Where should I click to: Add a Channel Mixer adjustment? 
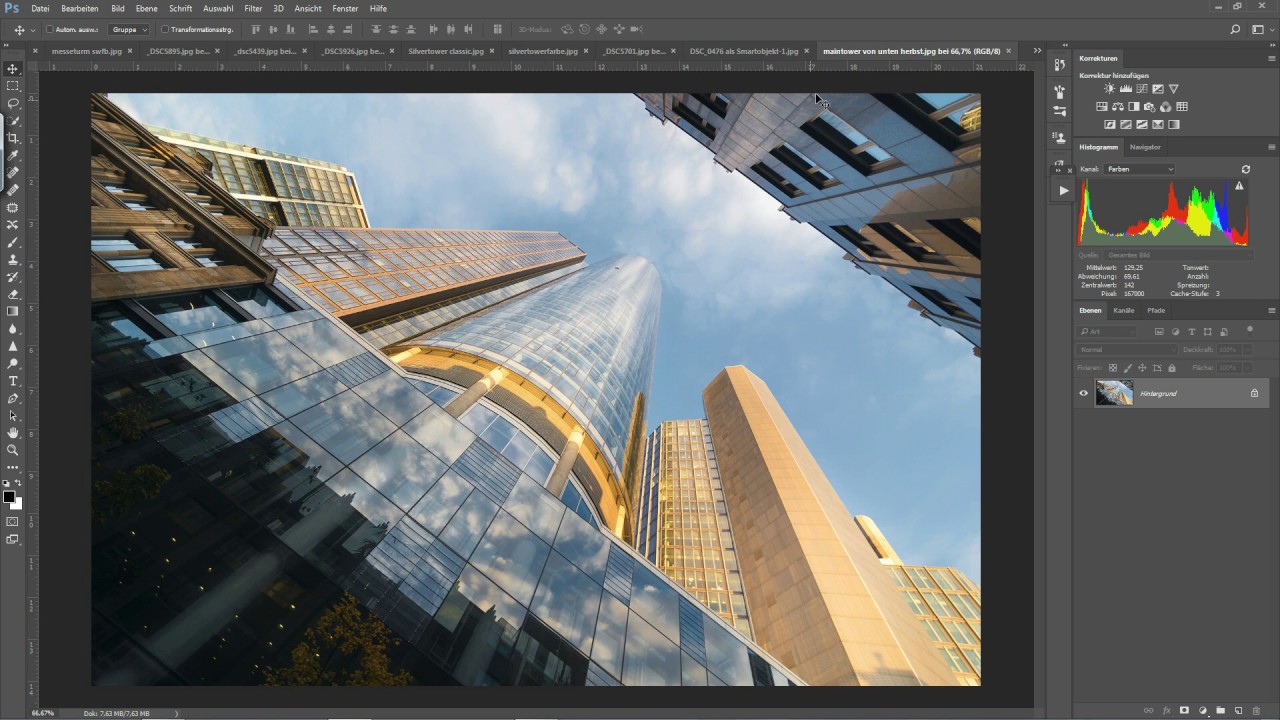click(1165, 107)
